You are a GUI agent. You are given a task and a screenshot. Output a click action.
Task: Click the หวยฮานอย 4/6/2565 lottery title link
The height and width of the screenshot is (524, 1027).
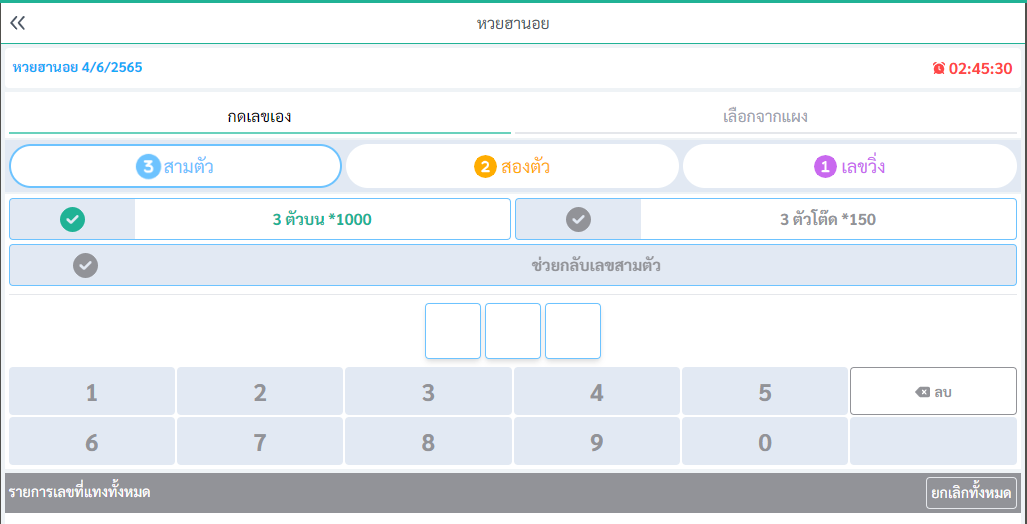click(77, 68)
